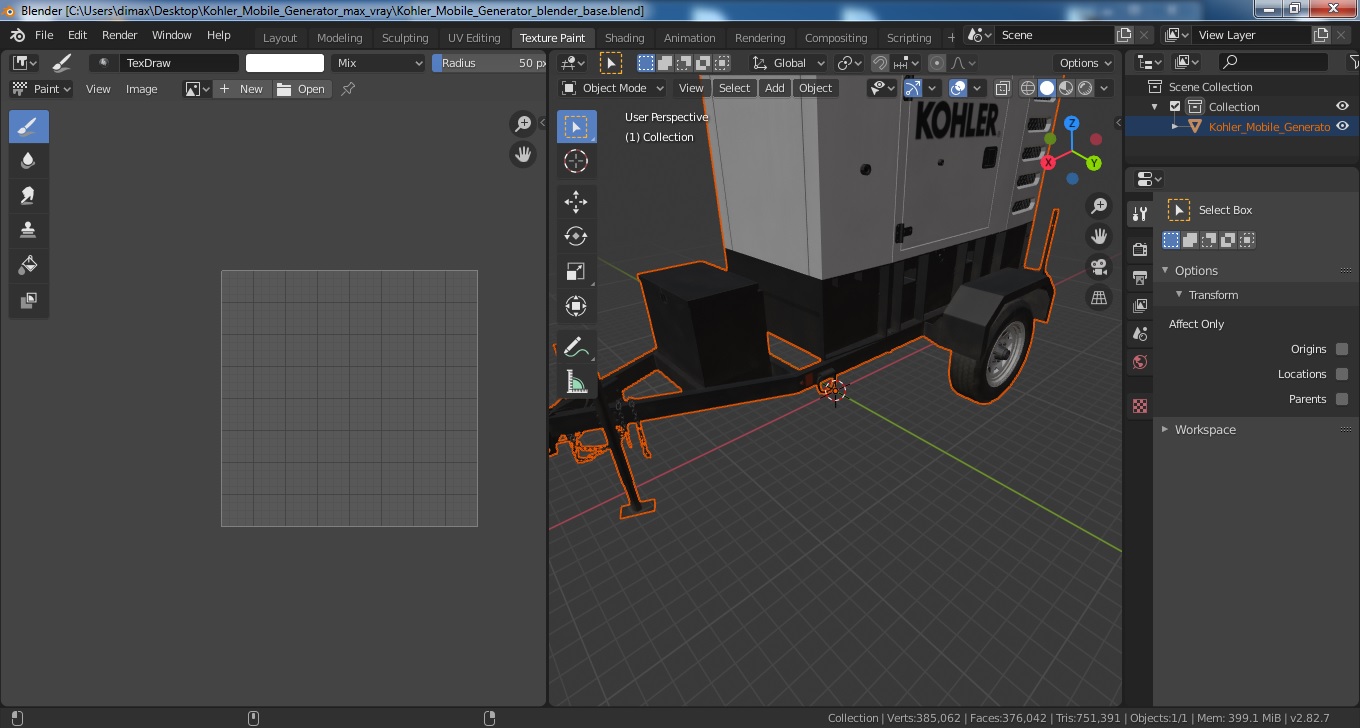Select the Move tool in viewport

click(576, 202)
